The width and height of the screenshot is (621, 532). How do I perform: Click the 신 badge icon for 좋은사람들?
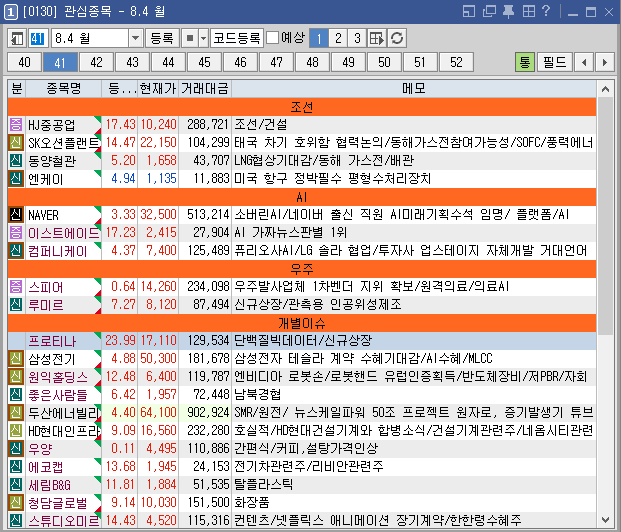[x=16, y=395]
